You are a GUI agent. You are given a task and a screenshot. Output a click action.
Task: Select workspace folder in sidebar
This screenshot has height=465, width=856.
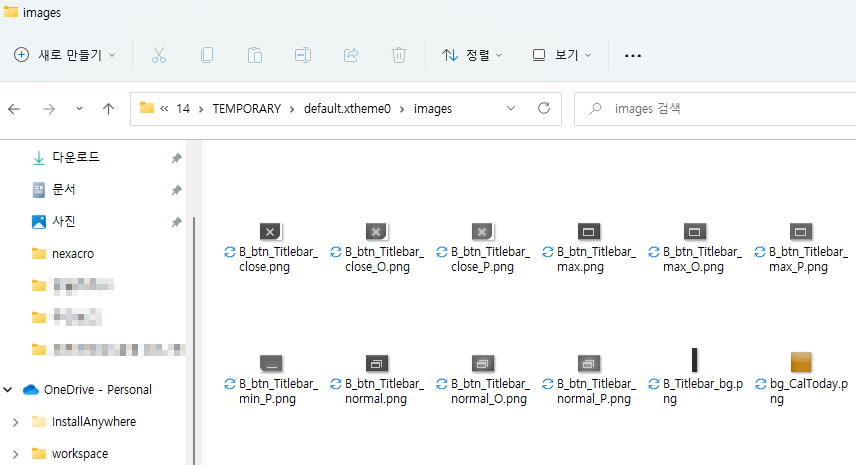(x=80, y=454)
